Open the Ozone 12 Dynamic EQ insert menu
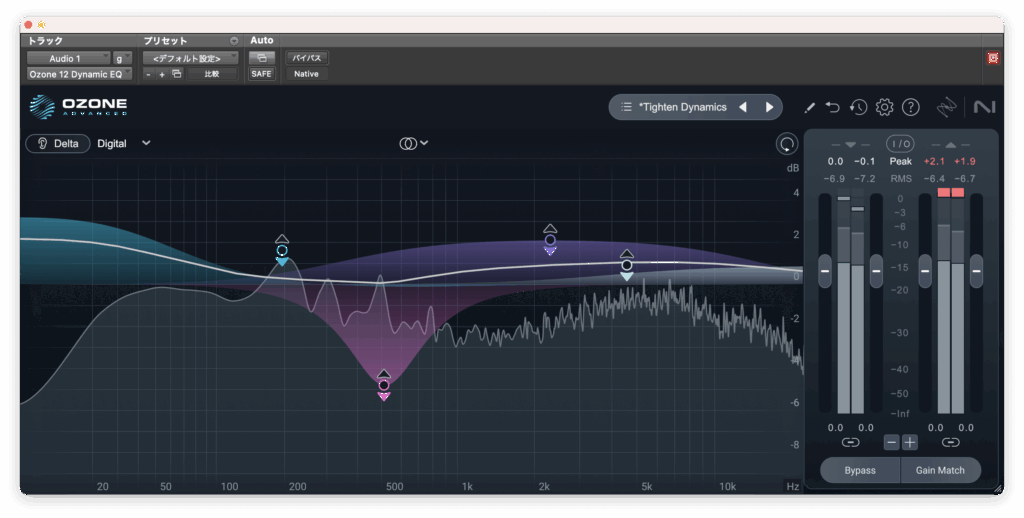This screenshot has width=1024, height=518. (79, 74)
